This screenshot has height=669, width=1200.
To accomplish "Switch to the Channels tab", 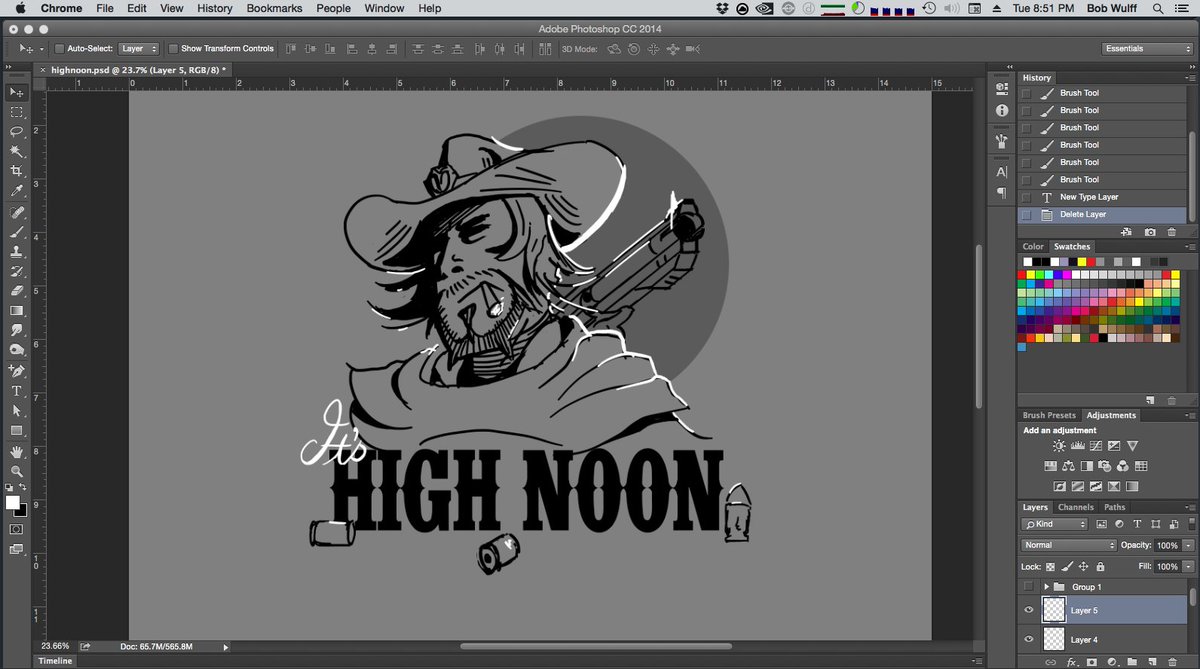I will pos(1076,507).
